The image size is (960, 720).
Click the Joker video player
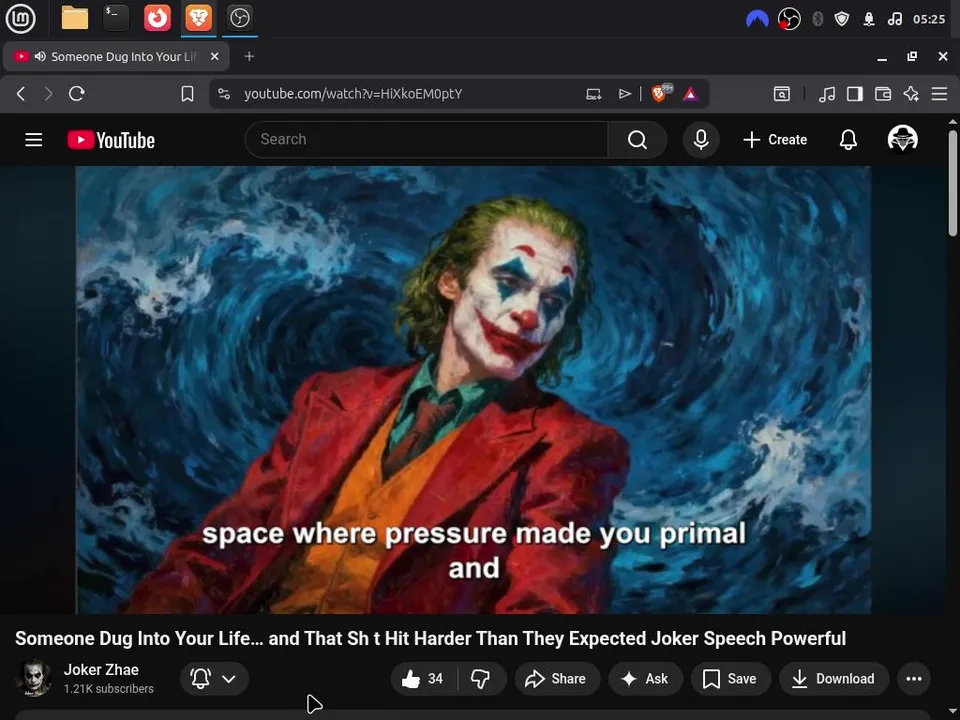[473, 389]
